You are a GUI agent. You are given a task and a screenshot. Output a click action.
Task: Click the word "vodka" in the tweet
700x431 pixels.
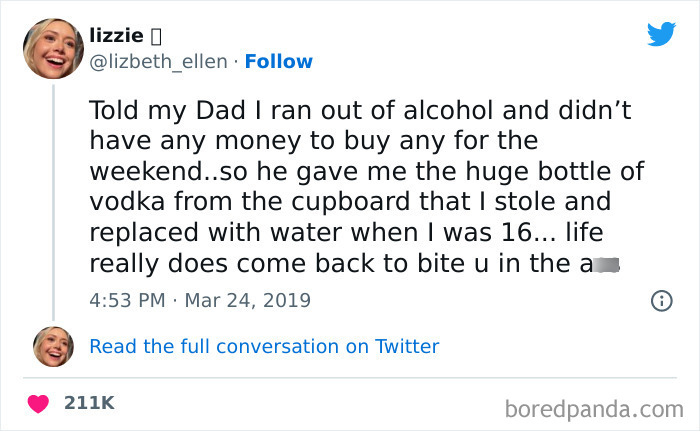123,202
